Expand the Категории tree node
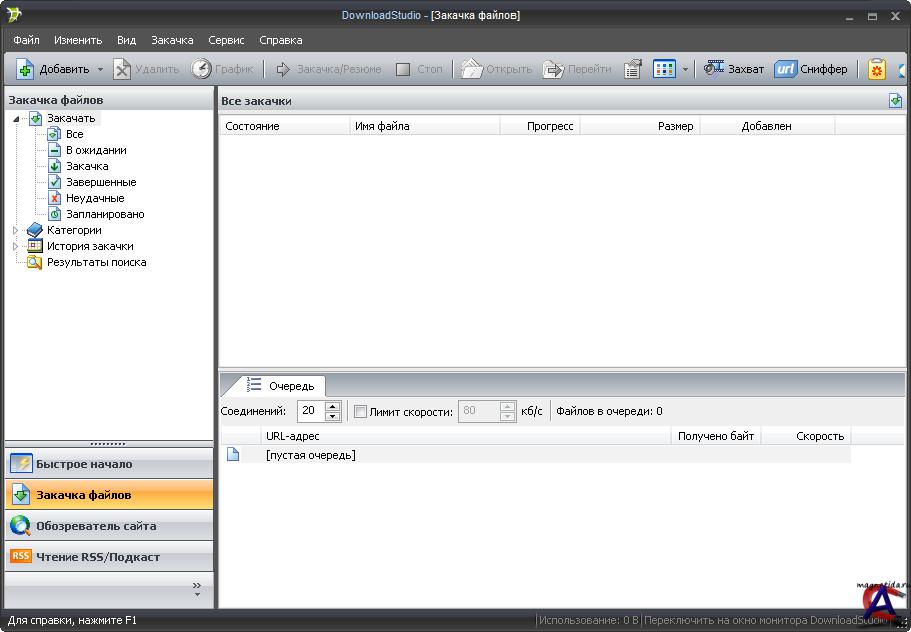Viewport: 911px width, 632px height. 15,230
